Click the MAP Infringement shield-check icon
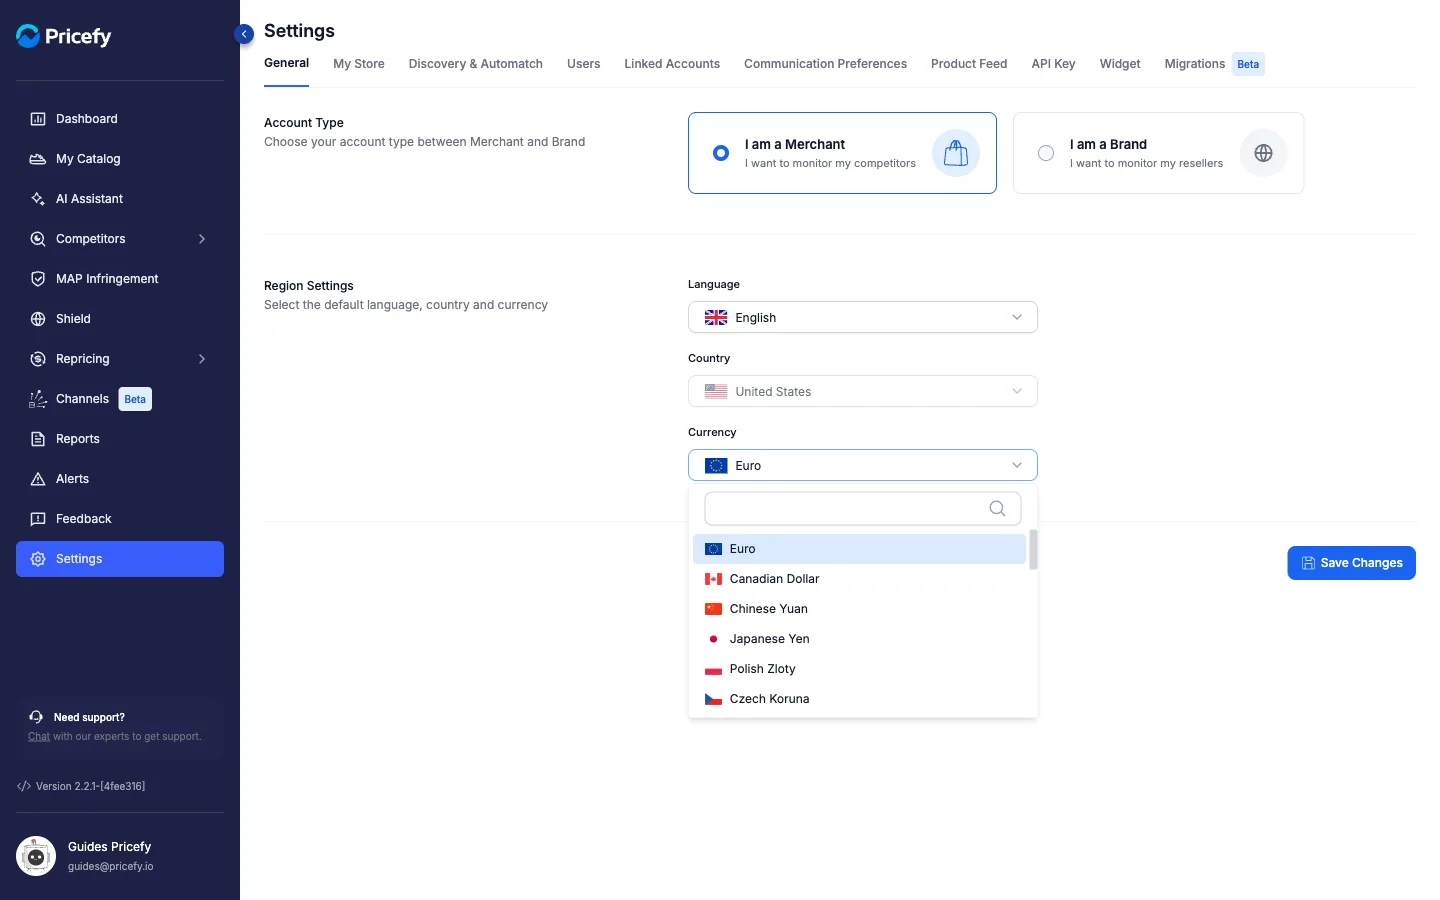 click(x=38, y=279)
